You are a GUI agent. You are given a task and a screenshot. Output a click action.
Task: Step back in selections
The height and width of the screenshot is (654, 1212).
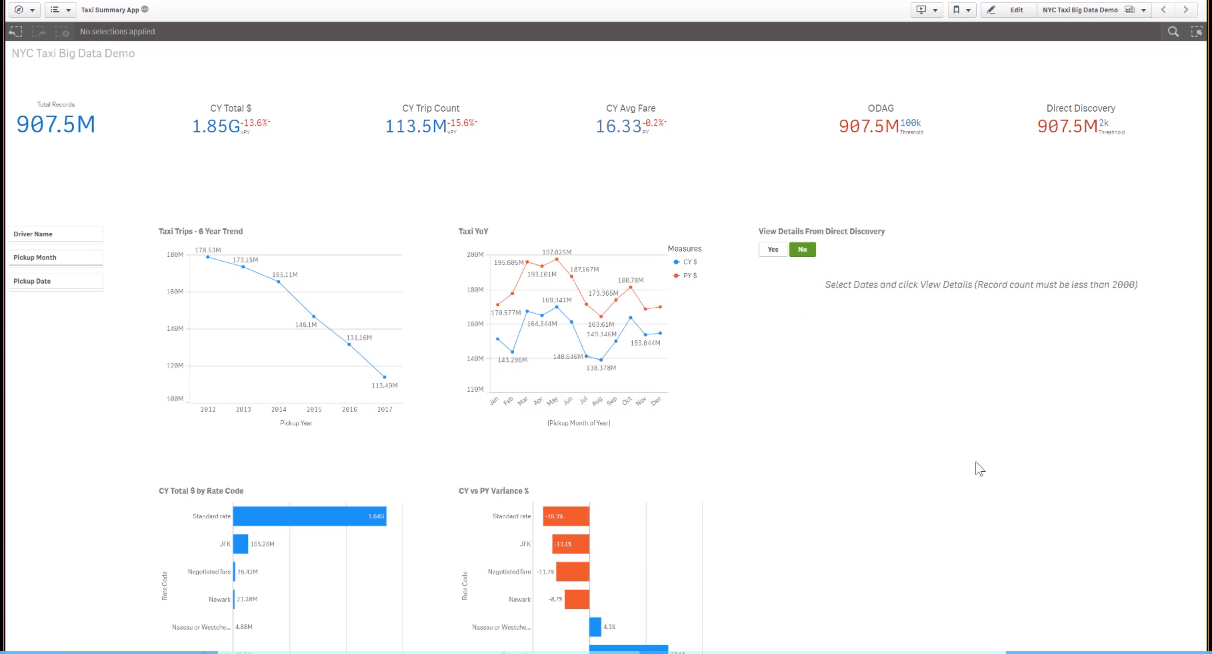[x=15, y=32]
